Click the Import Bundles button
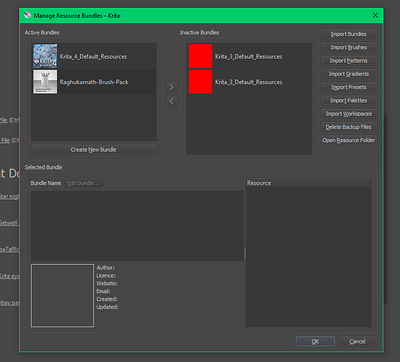 pos(349,34)
